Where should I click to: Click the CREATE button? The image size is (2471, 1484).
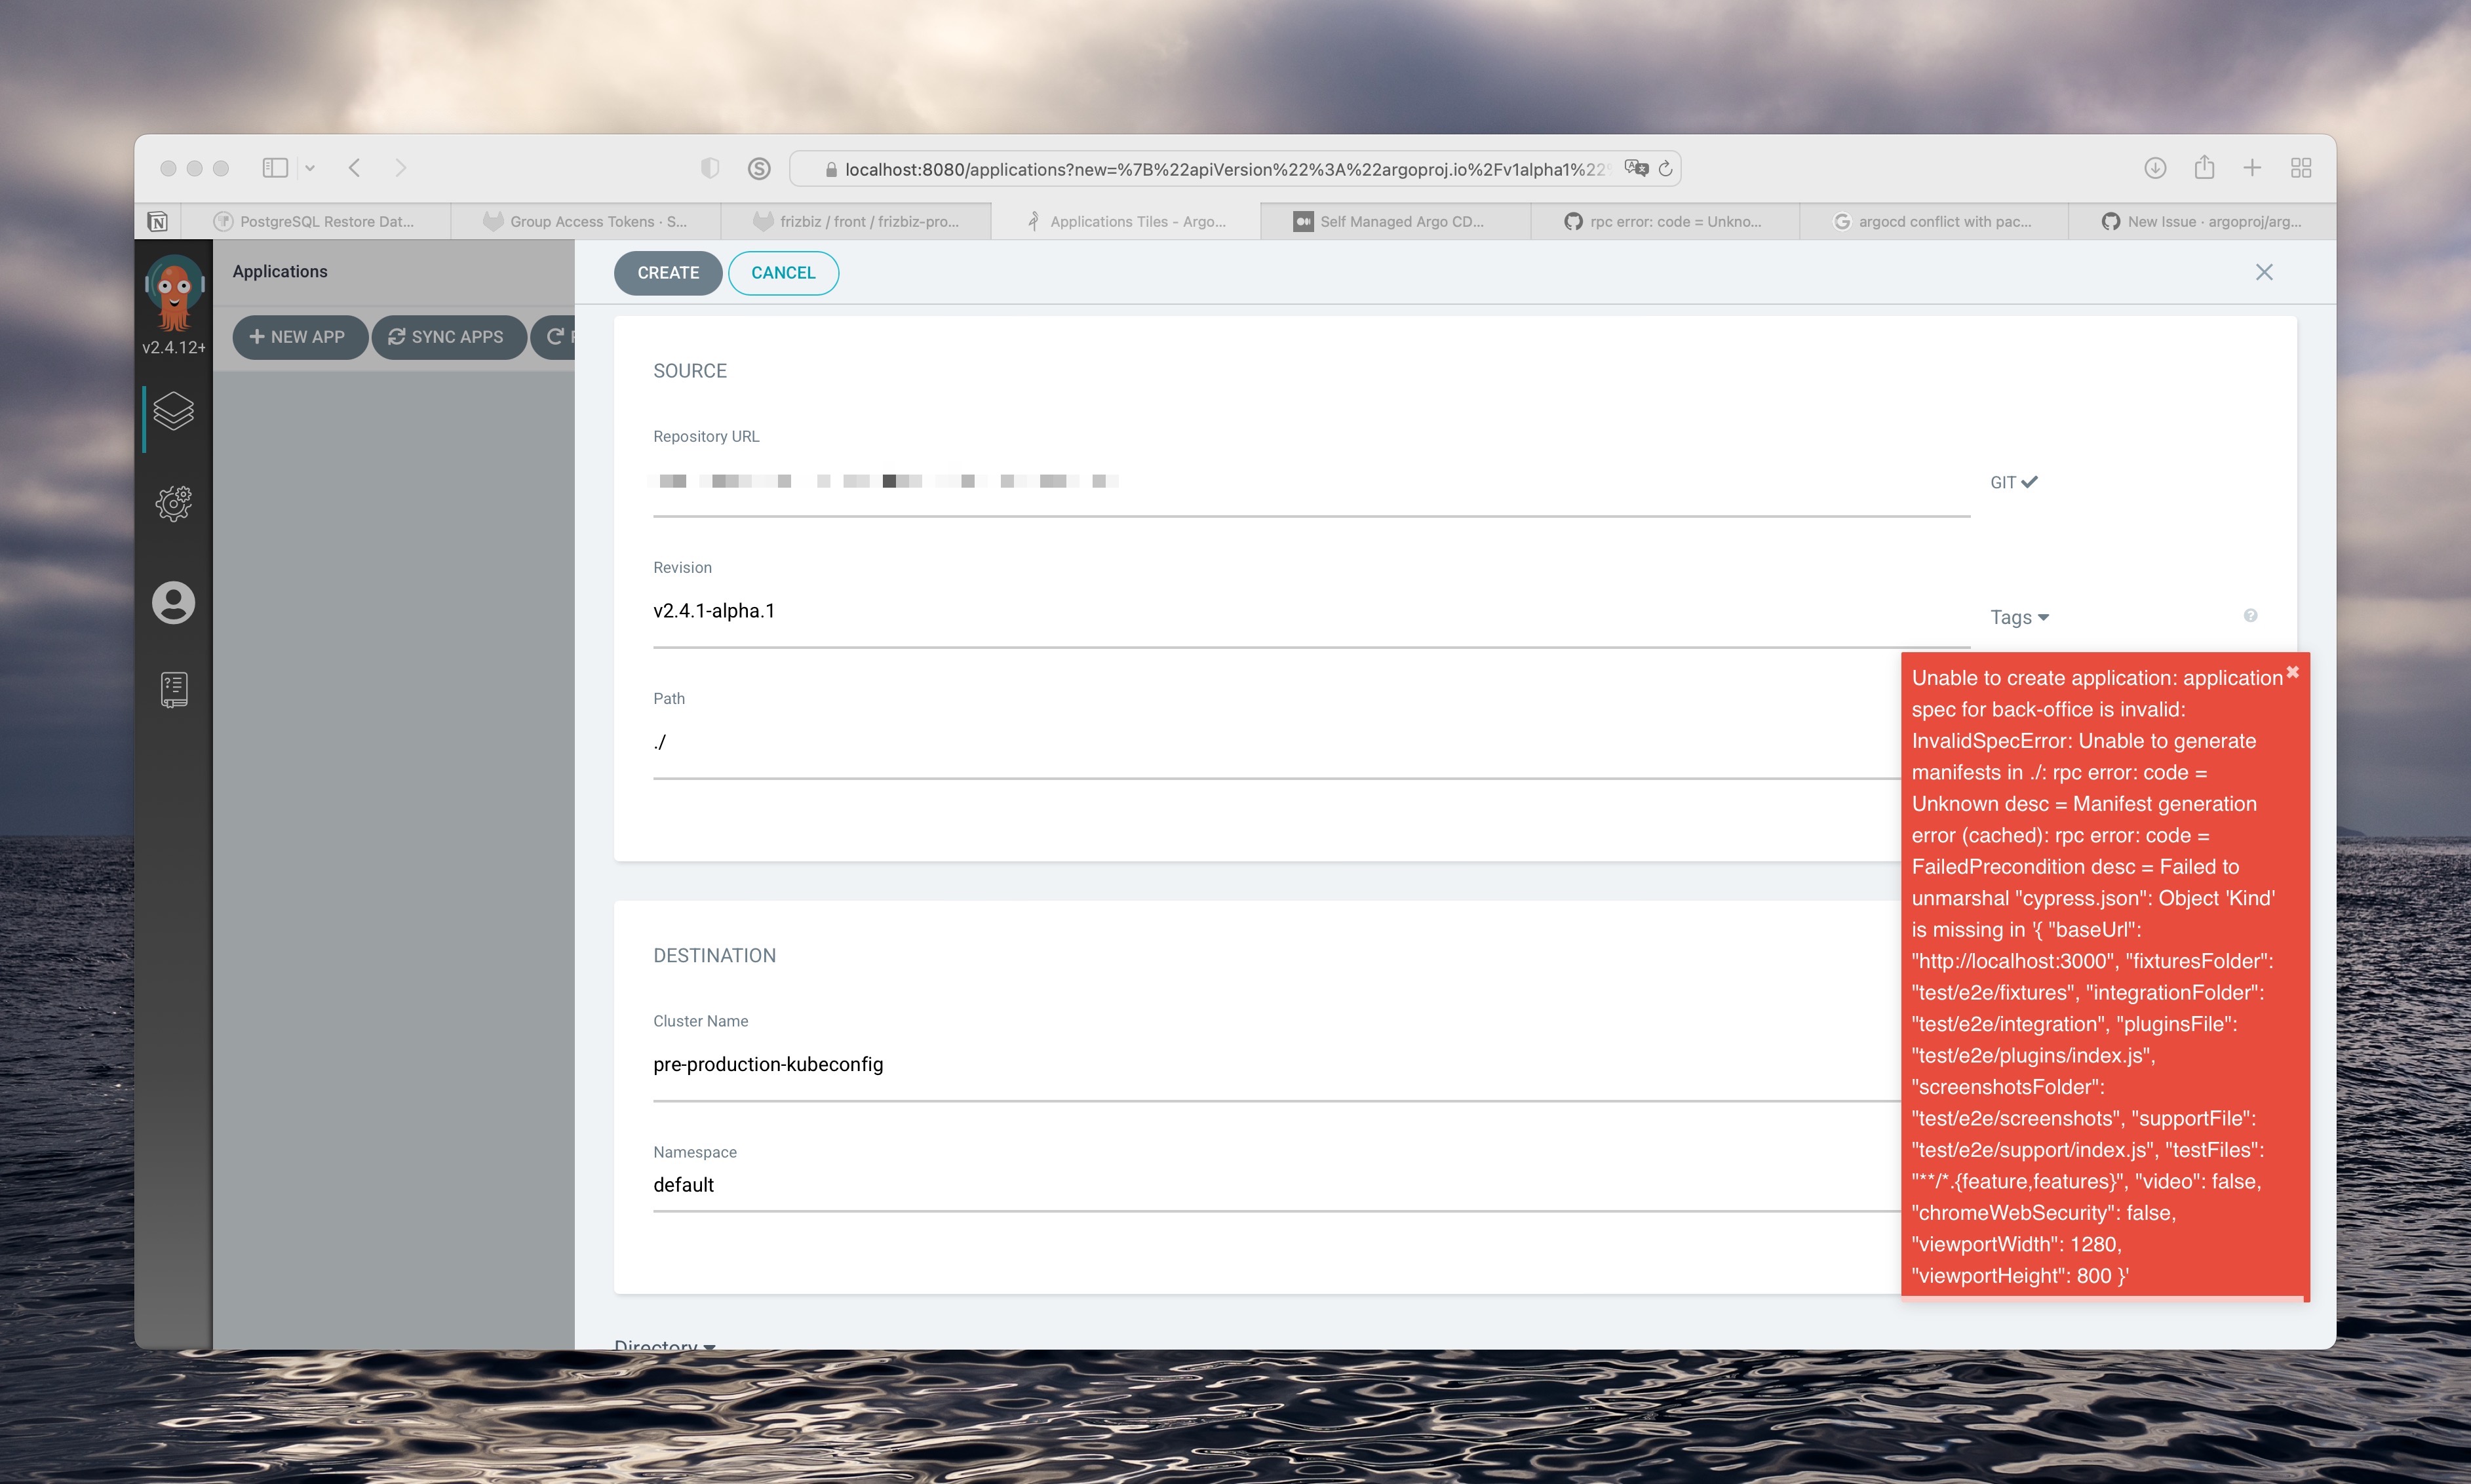pos(668,273)
